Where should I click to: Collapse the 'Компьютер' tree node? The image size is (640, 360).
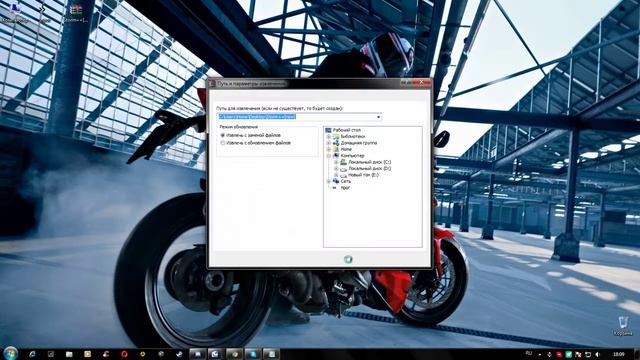pyautogui.click(x=329, y=156)
